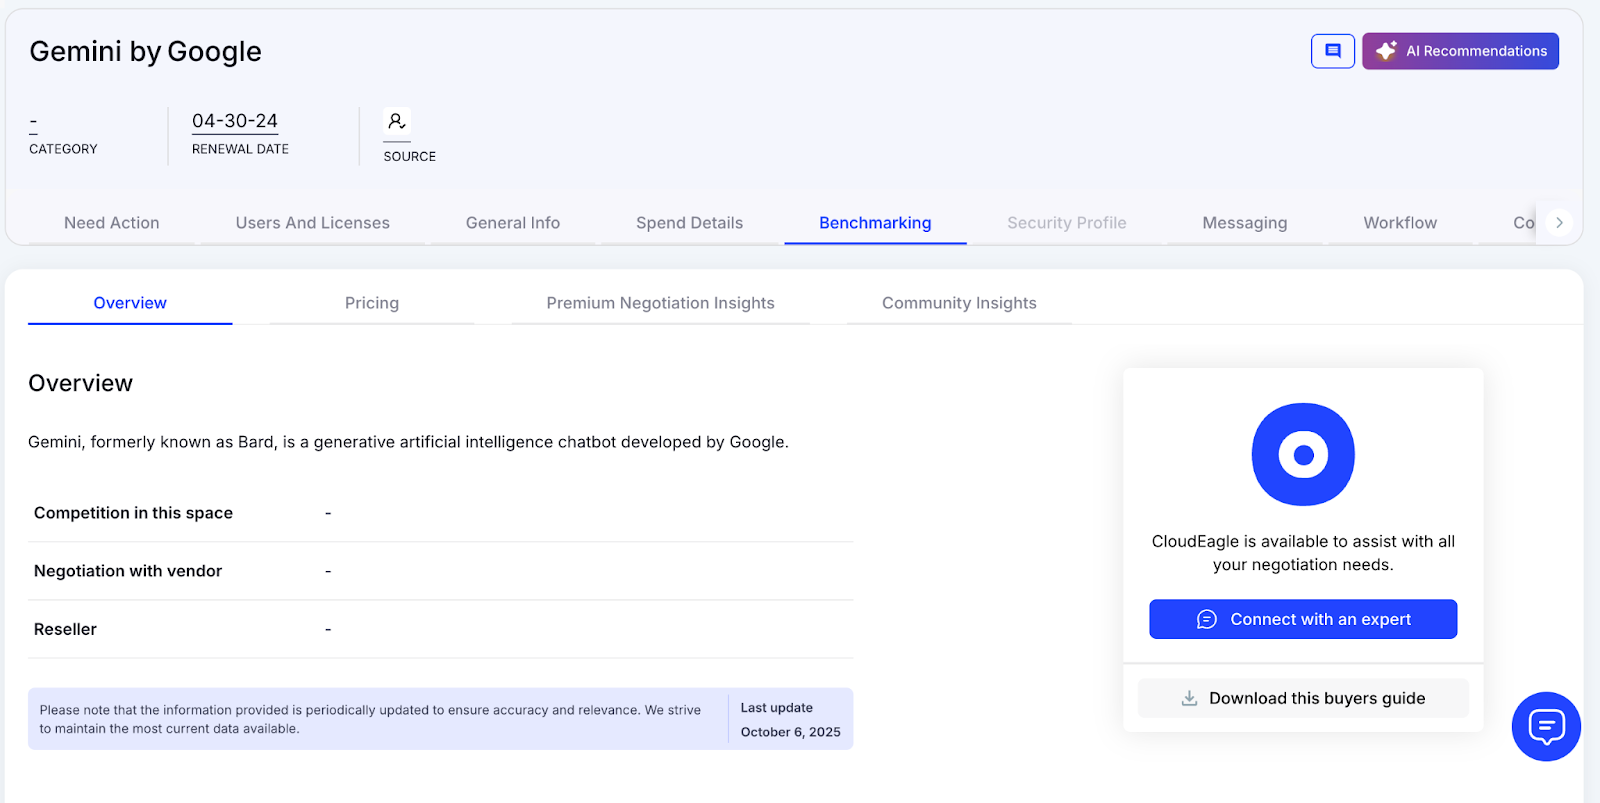Screen dimensions: 1600x803
Task: Click the download arrow icon
Action: [1189, 698]
